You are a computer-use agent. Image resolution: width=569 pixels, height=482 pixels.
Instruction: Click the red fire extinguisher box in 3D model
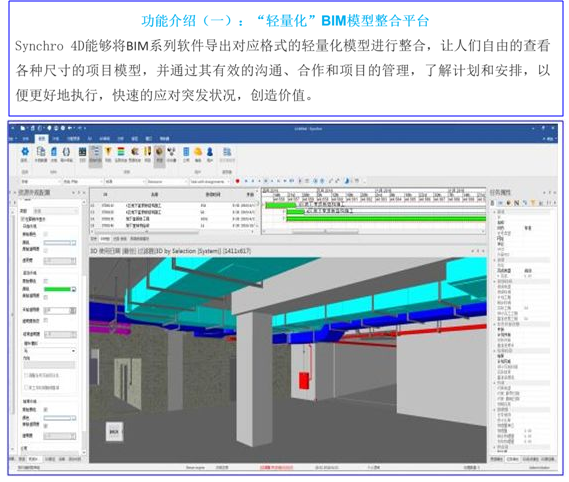pos(304,381)
